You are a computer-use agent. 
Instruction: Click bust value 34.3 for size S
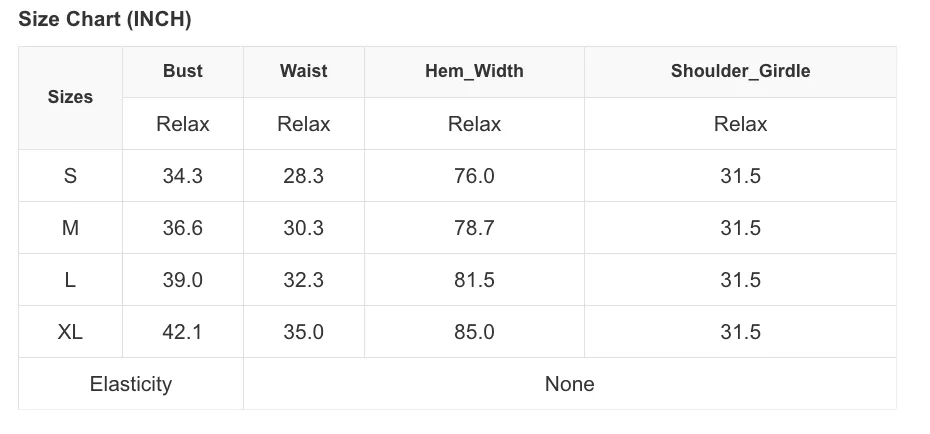click(183, 176)
